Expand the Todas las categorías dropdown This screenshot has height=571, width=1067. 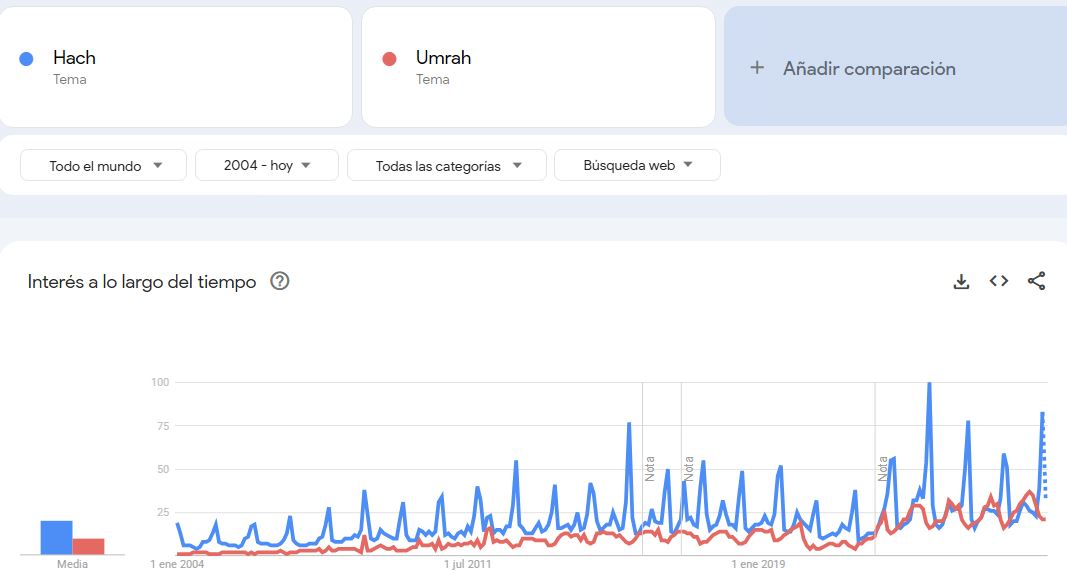(446, 165)
